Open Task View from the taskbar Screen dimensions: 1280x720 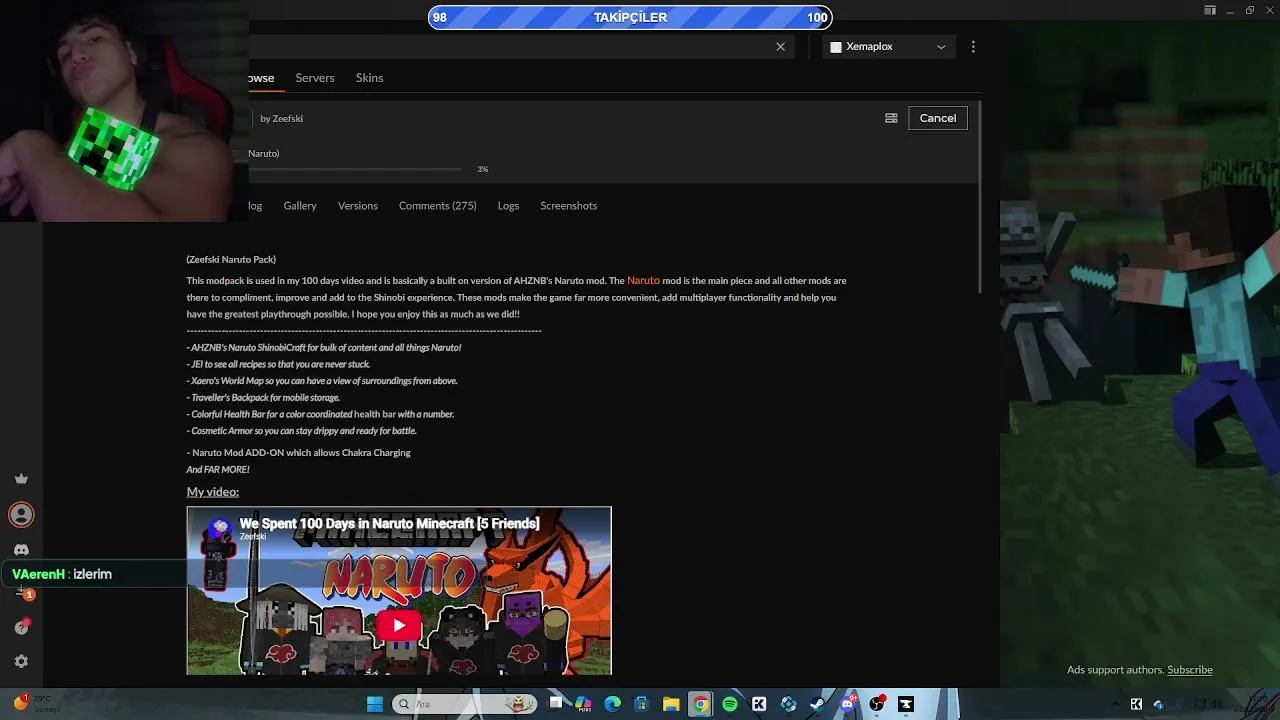[556, 704]
